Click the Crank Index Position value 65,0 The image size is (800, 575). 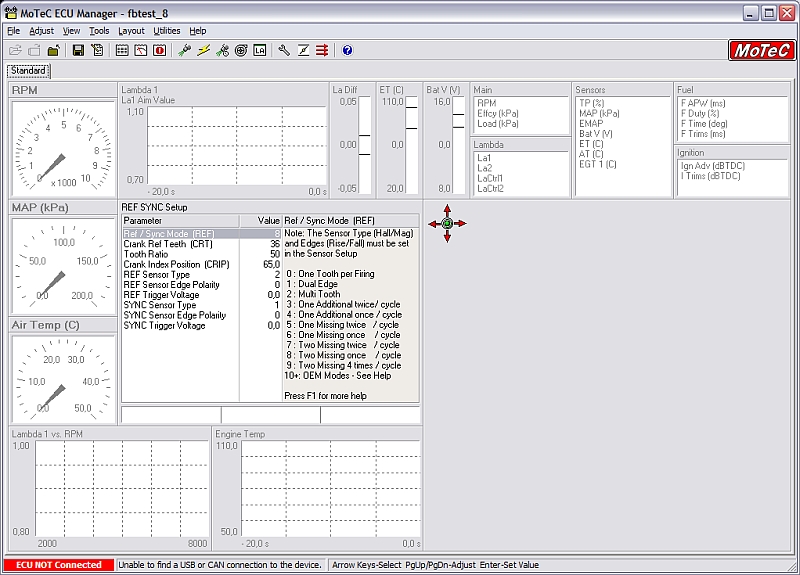[x=271, y=264]
